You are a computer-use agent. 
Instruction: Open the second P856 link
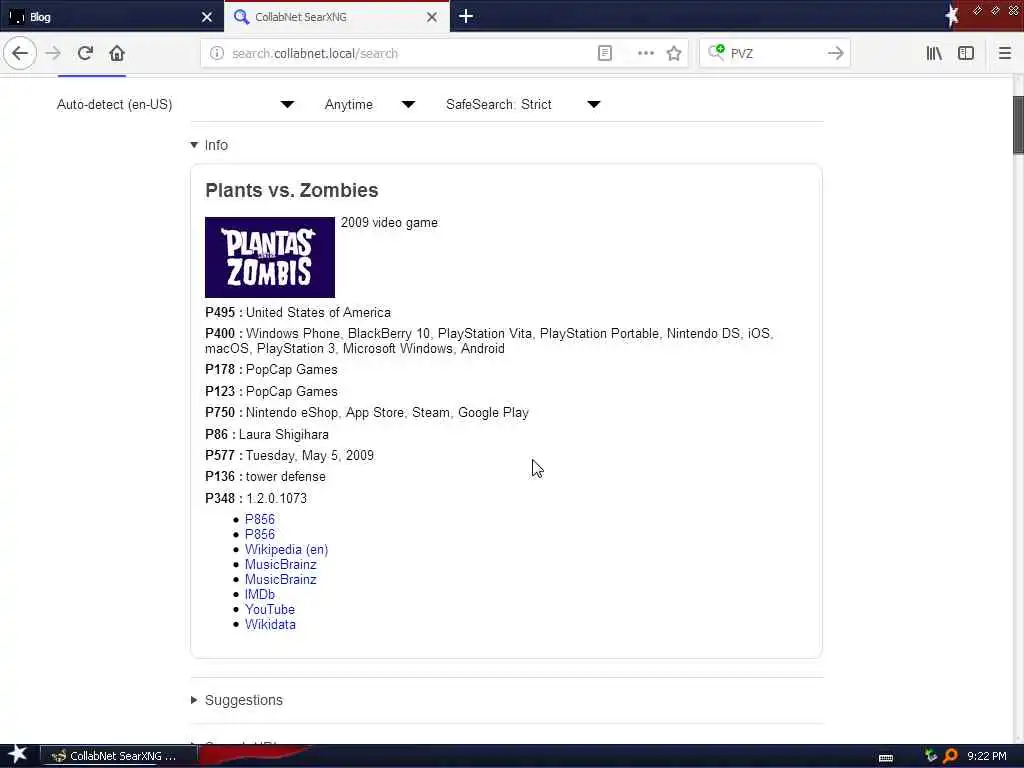(259, 534)
